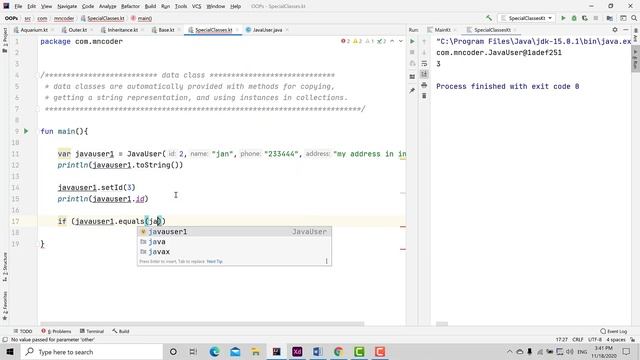Click the mncoder breadcrumb in navigation bar
This screenshot has width=640, height=360.
click(64, 18)
